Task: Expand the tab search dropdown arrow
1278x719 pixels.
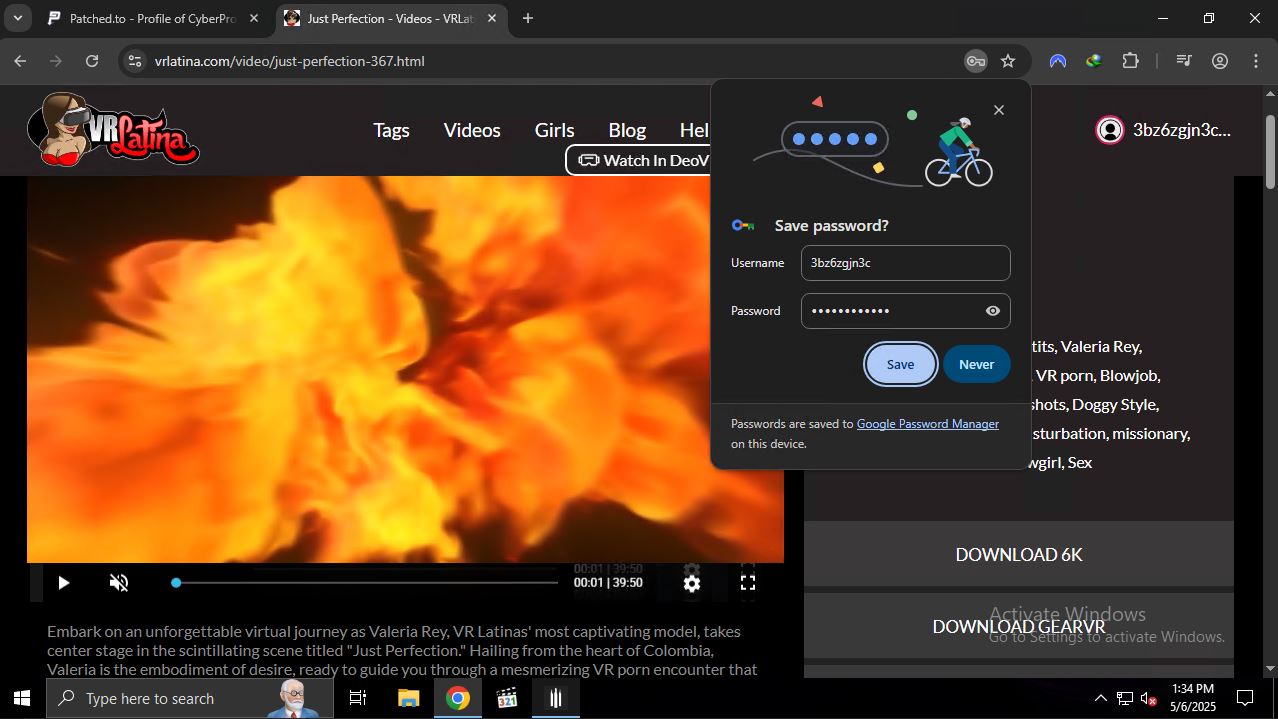Action: 18,18
